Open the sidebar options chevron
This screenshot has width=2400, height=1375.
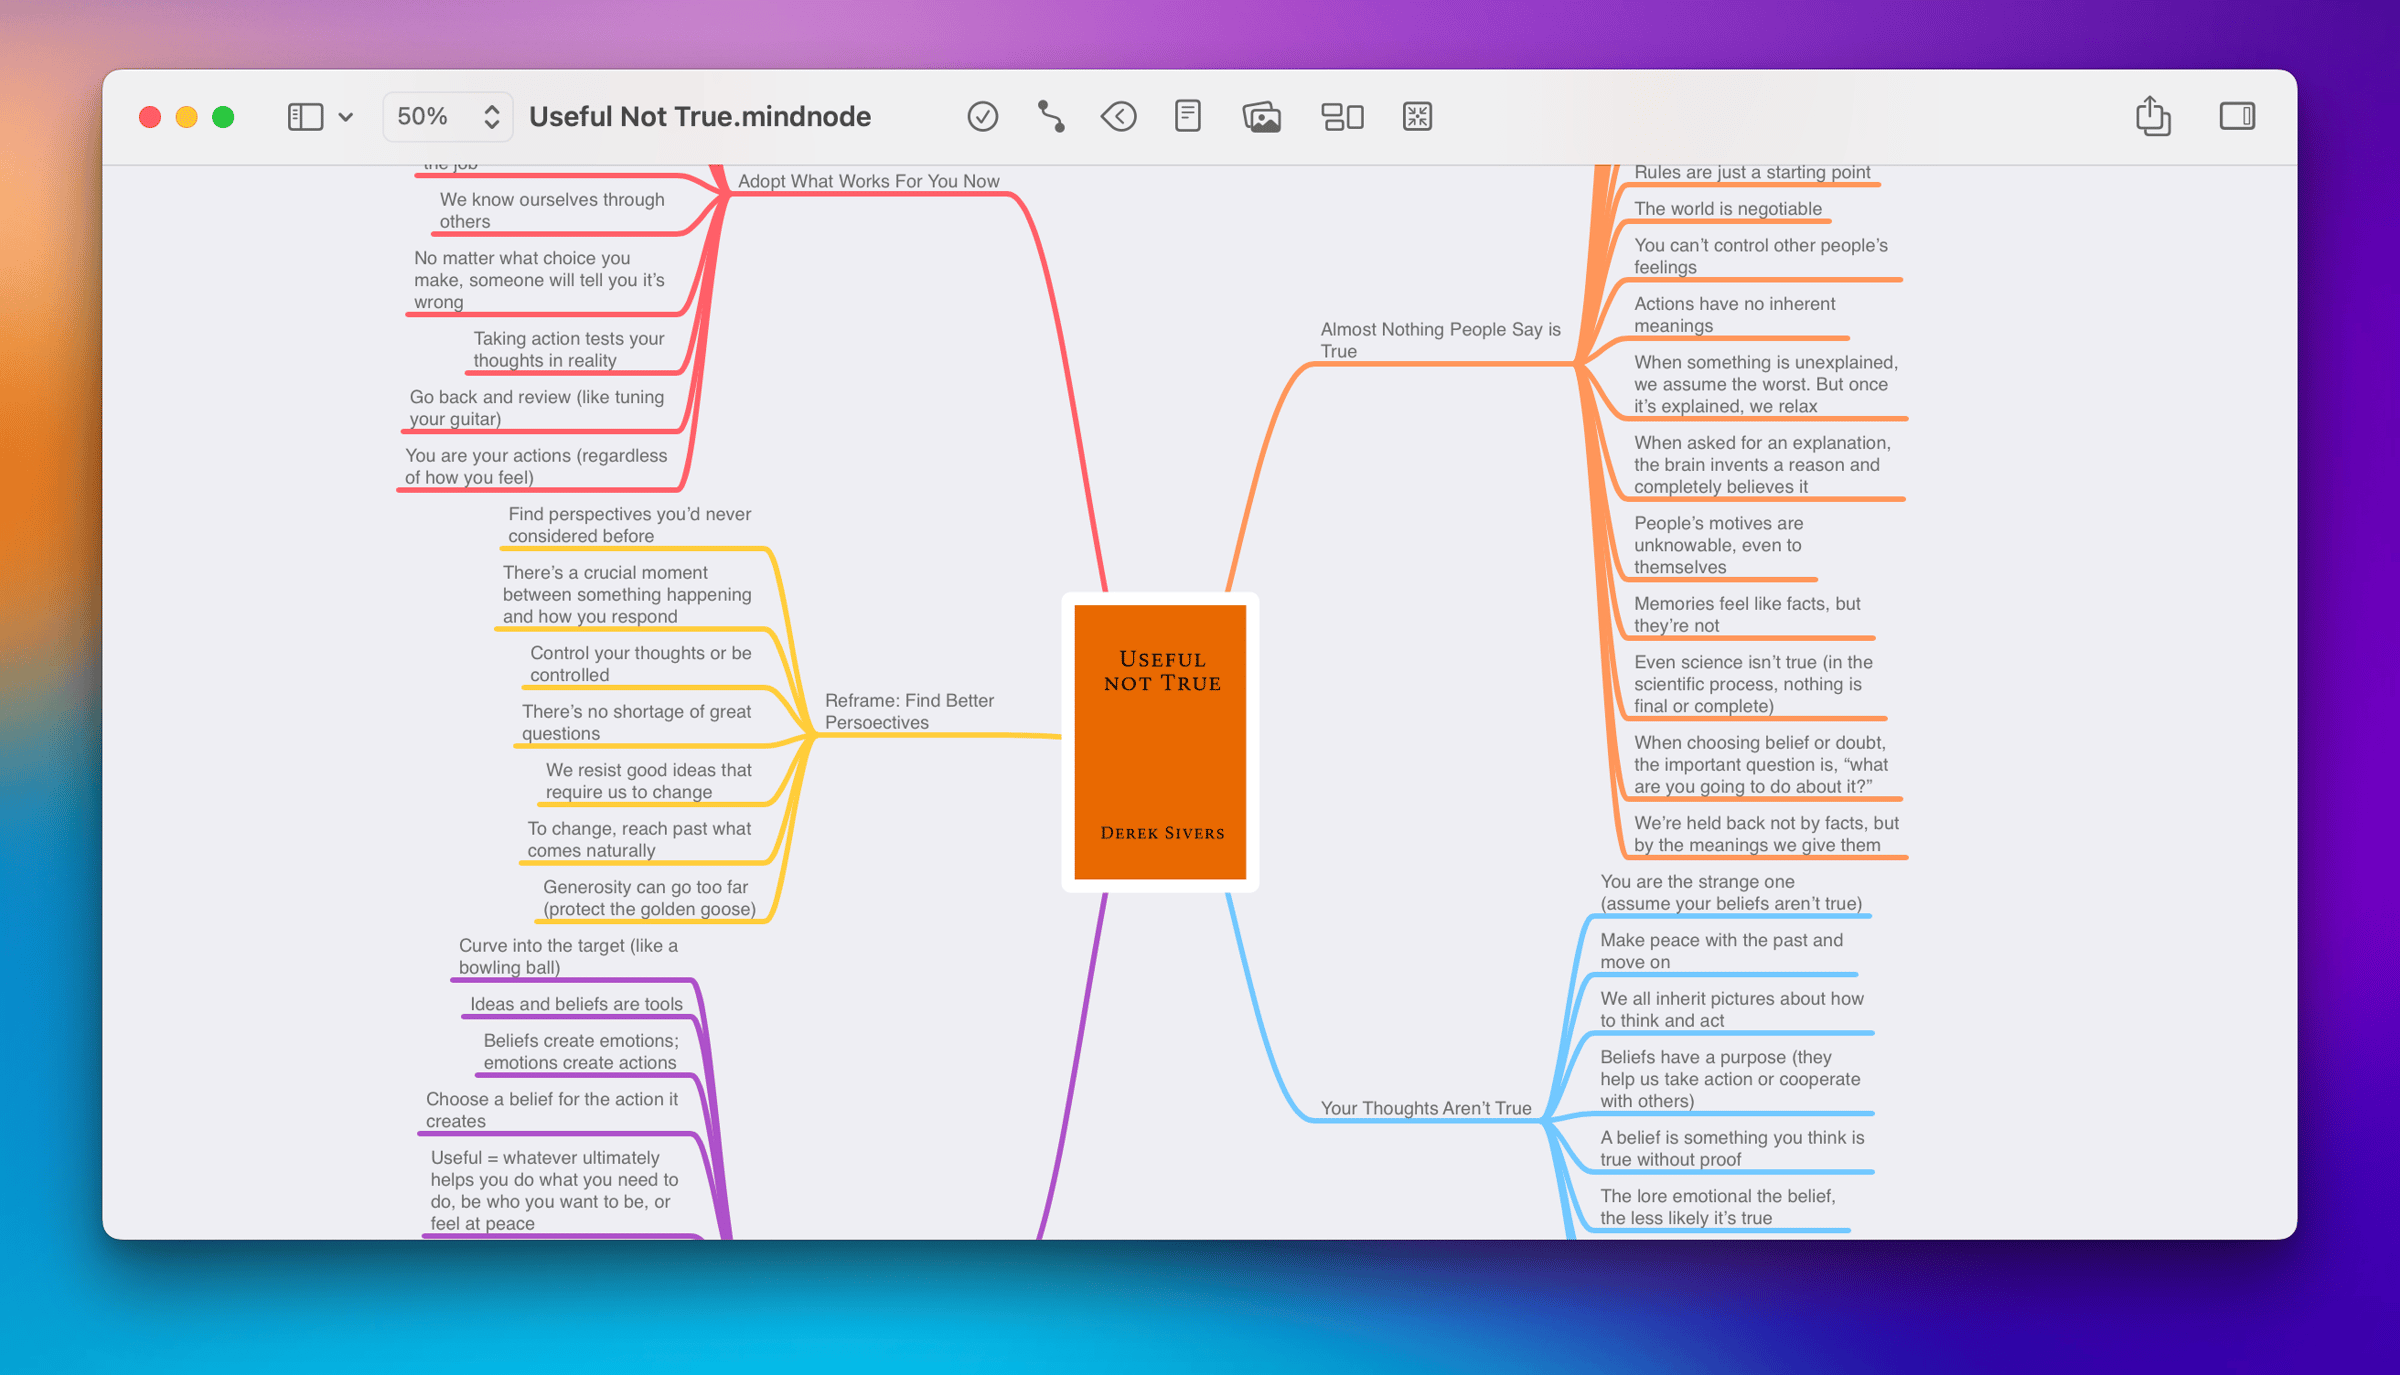(346, 117)
